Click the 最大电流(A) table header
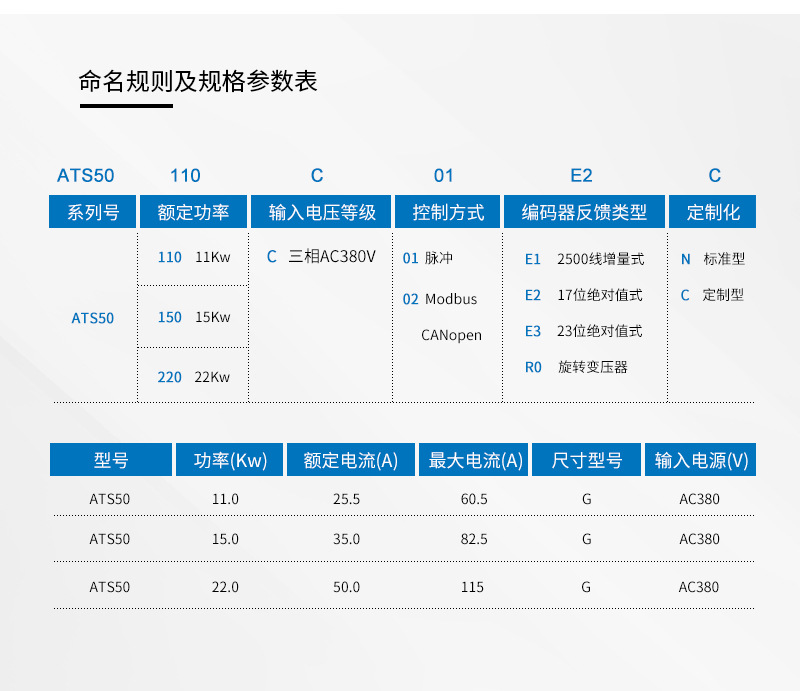The width and height of the screenshot is (800, 691). tap(476, 460)
